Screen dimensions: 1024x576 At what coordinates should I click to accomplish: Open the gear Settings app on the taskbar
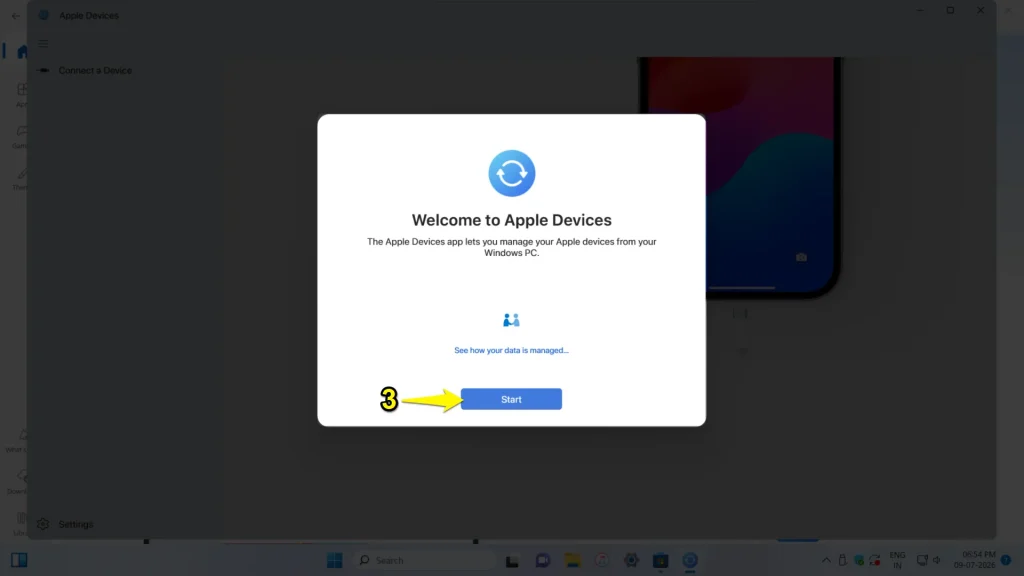(631, 560)
